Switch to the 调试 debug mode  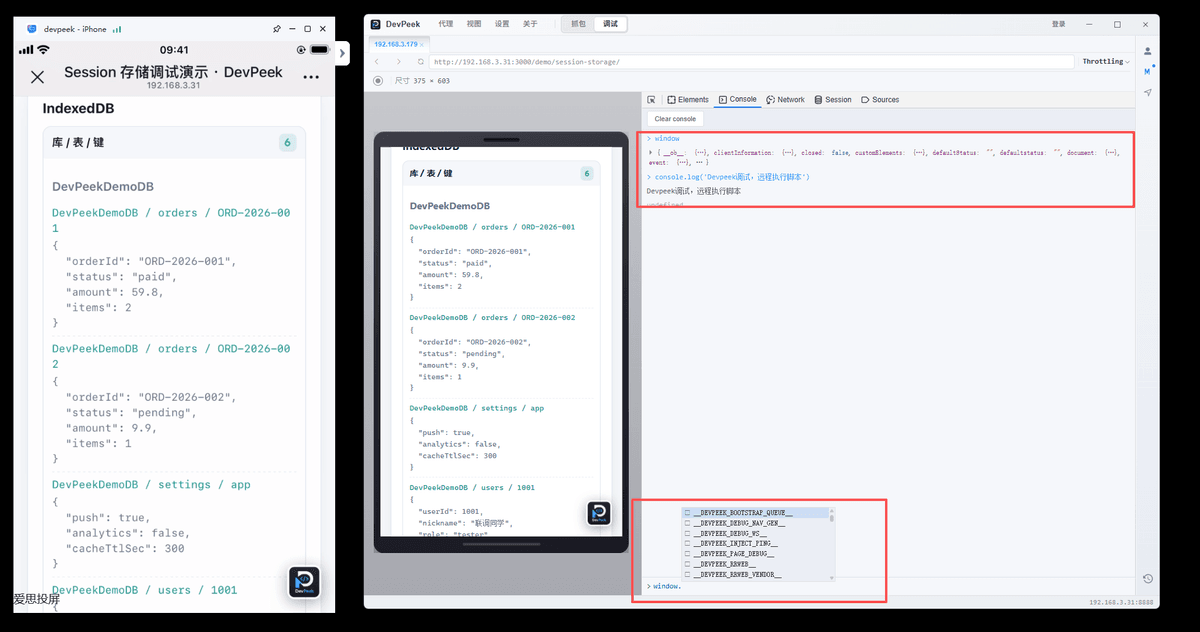pyautogui.click(x=610, y=24)
